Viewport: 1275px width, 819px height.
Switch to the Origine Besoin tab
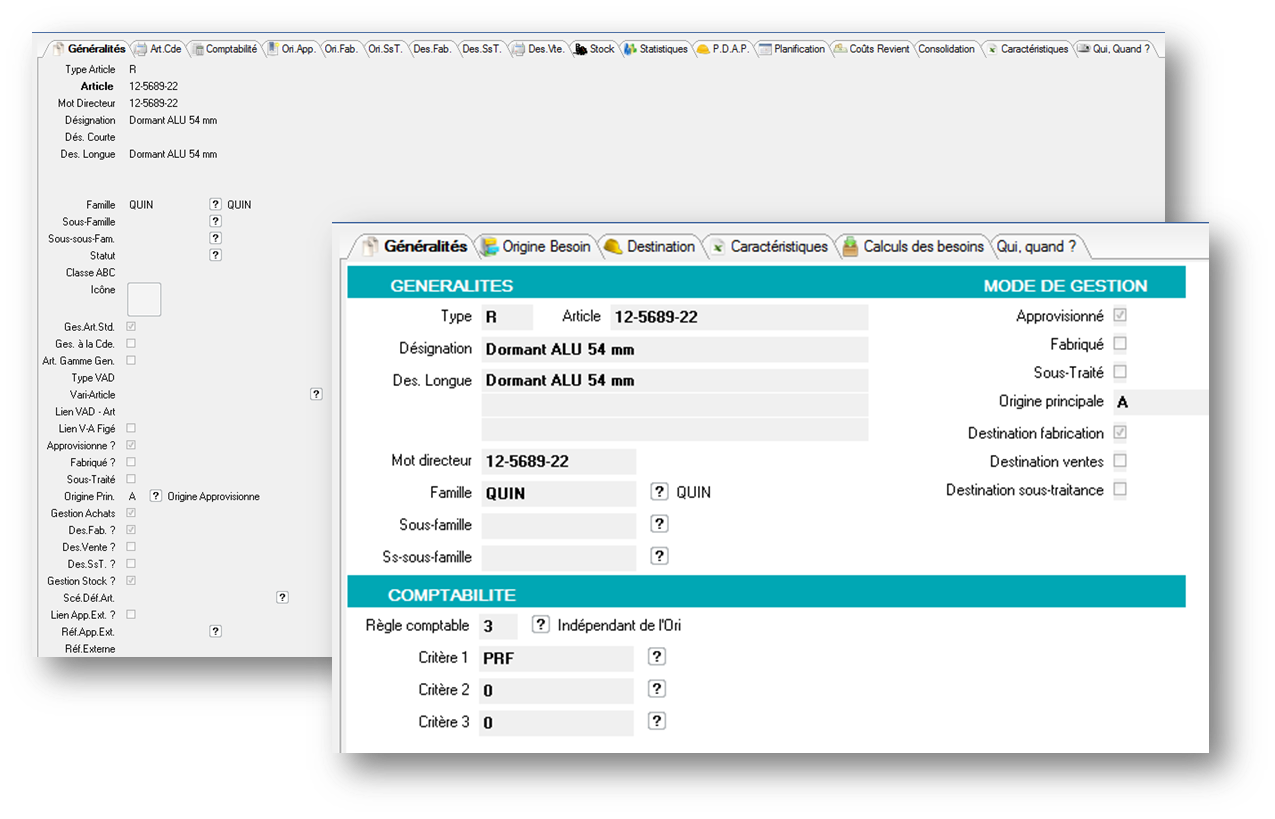[x=536, y=247]
